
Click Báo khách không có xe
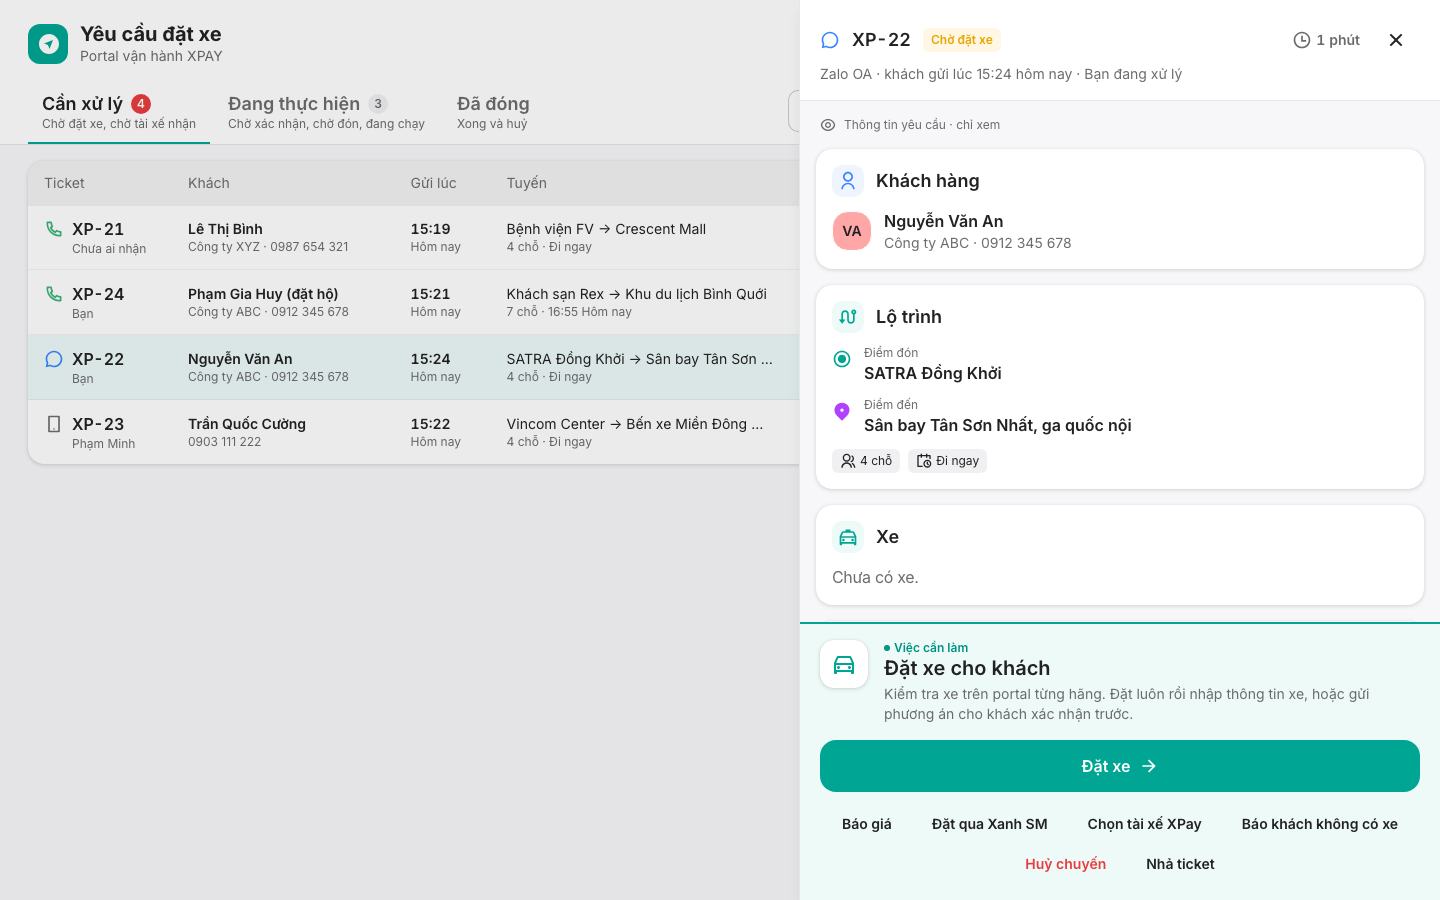(1320, 824)
